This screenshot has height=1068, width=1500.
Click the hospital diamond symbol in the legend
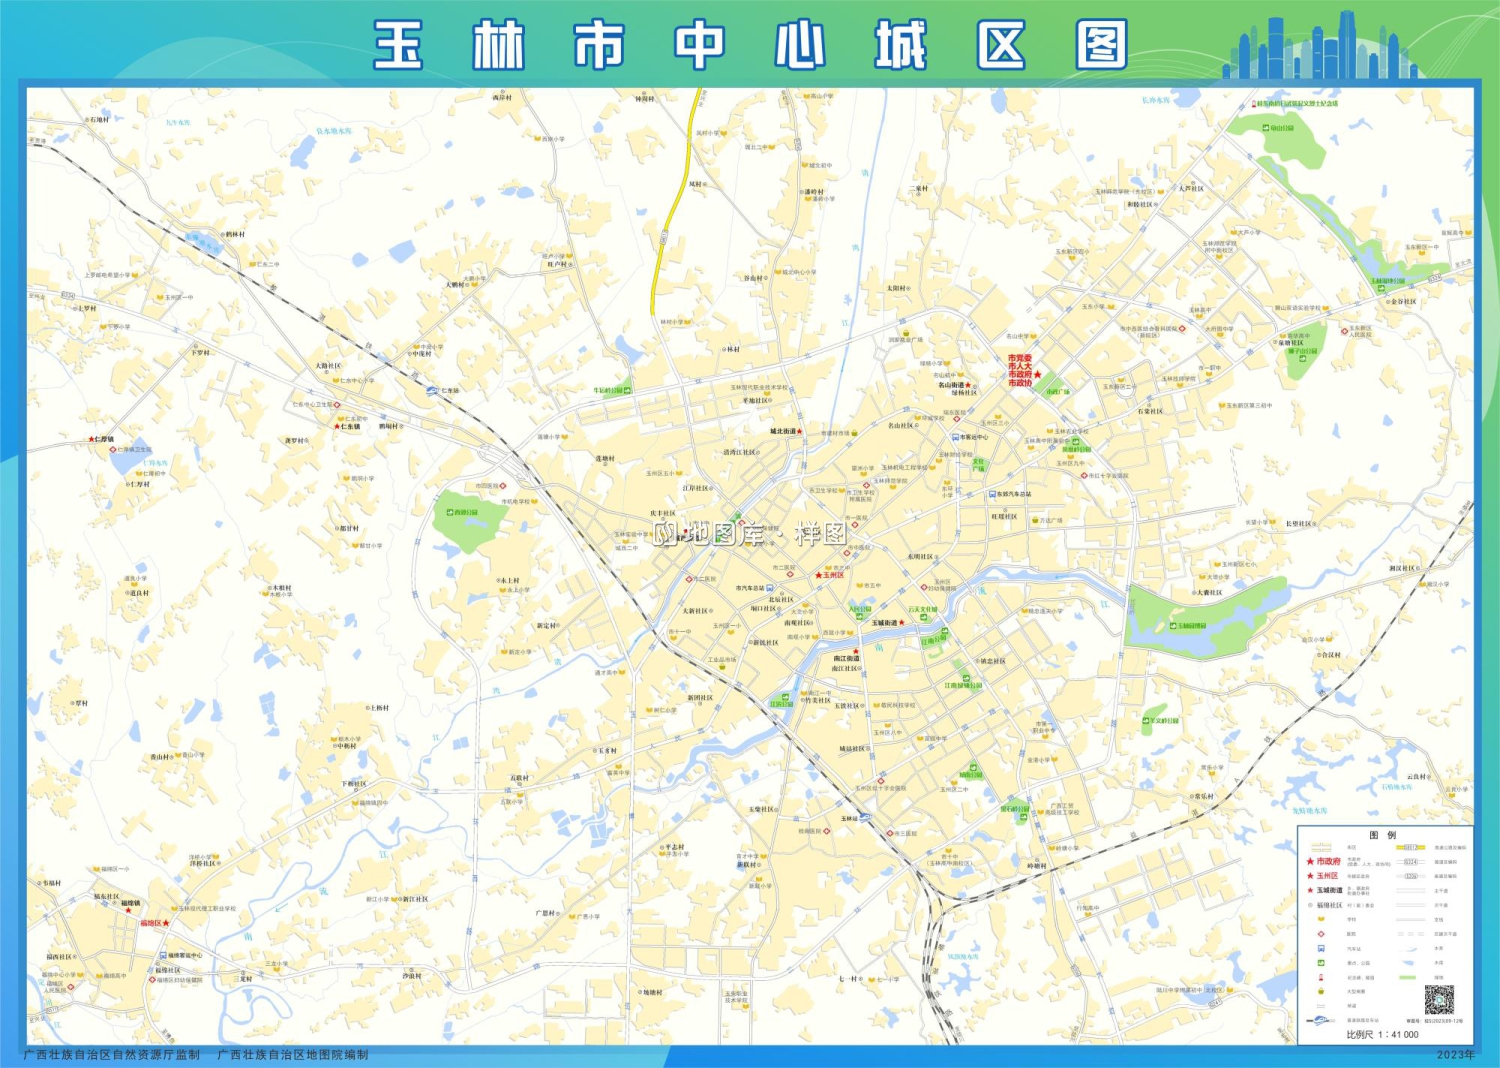click(x=1320, y=933)
